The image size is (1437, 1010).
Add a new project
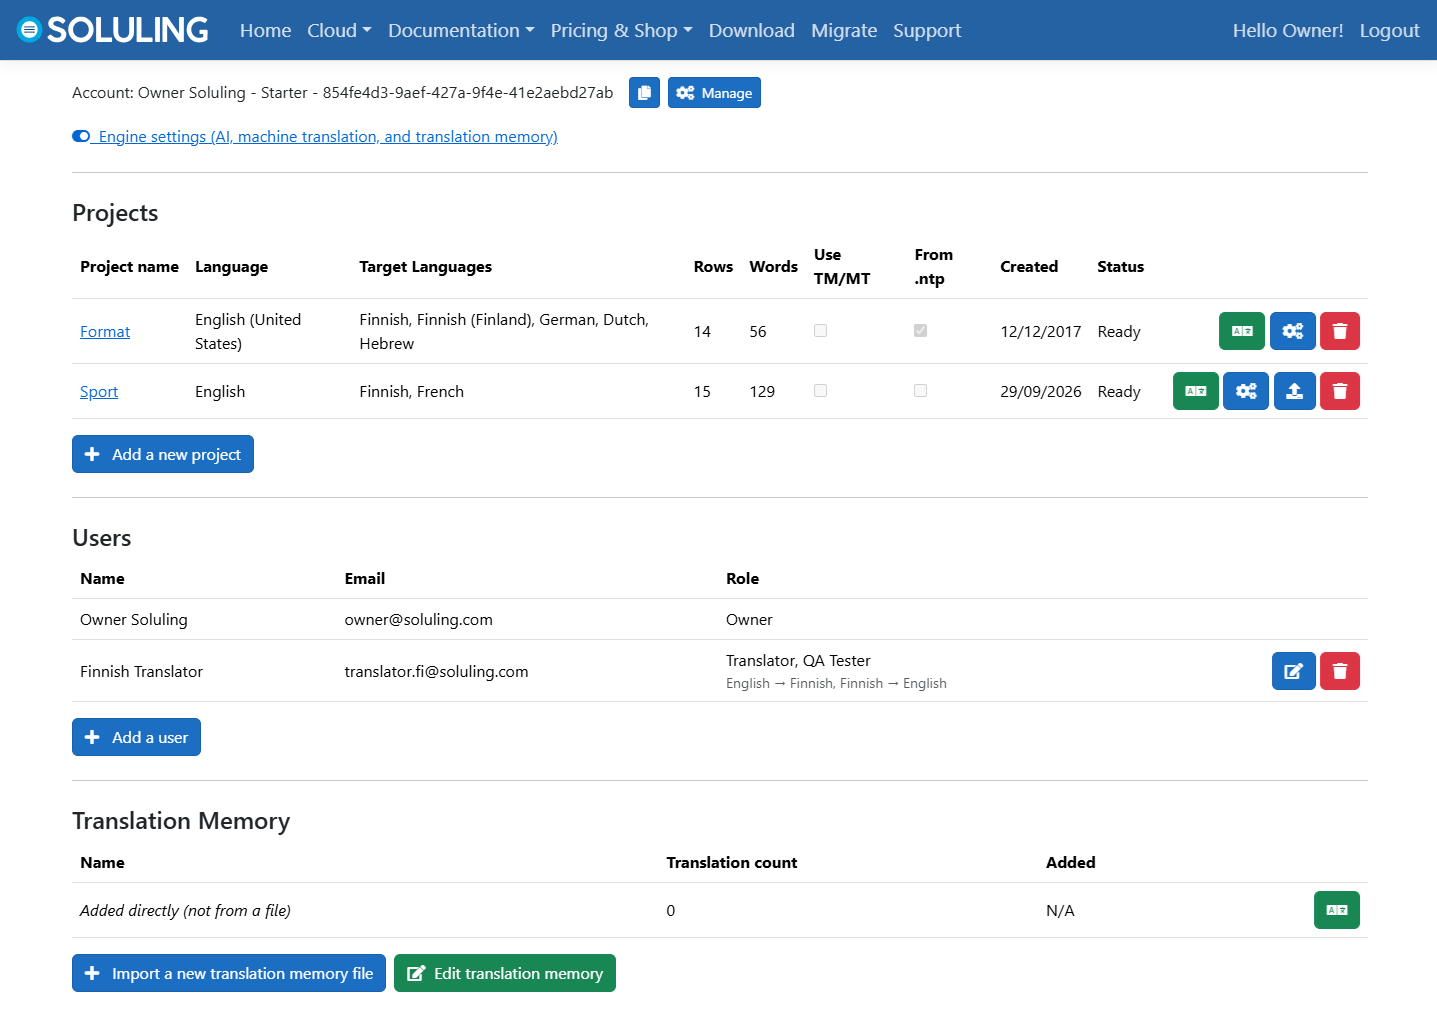[163, 454]
